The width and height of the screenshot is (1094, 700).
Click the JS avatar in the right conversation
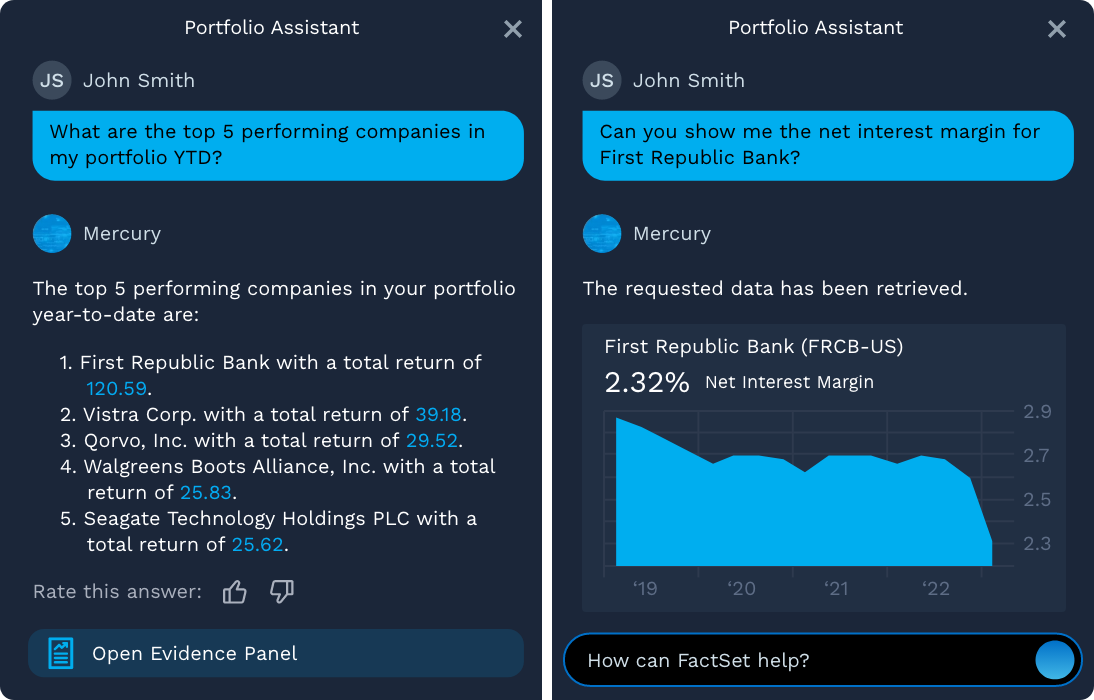point(601,80)
